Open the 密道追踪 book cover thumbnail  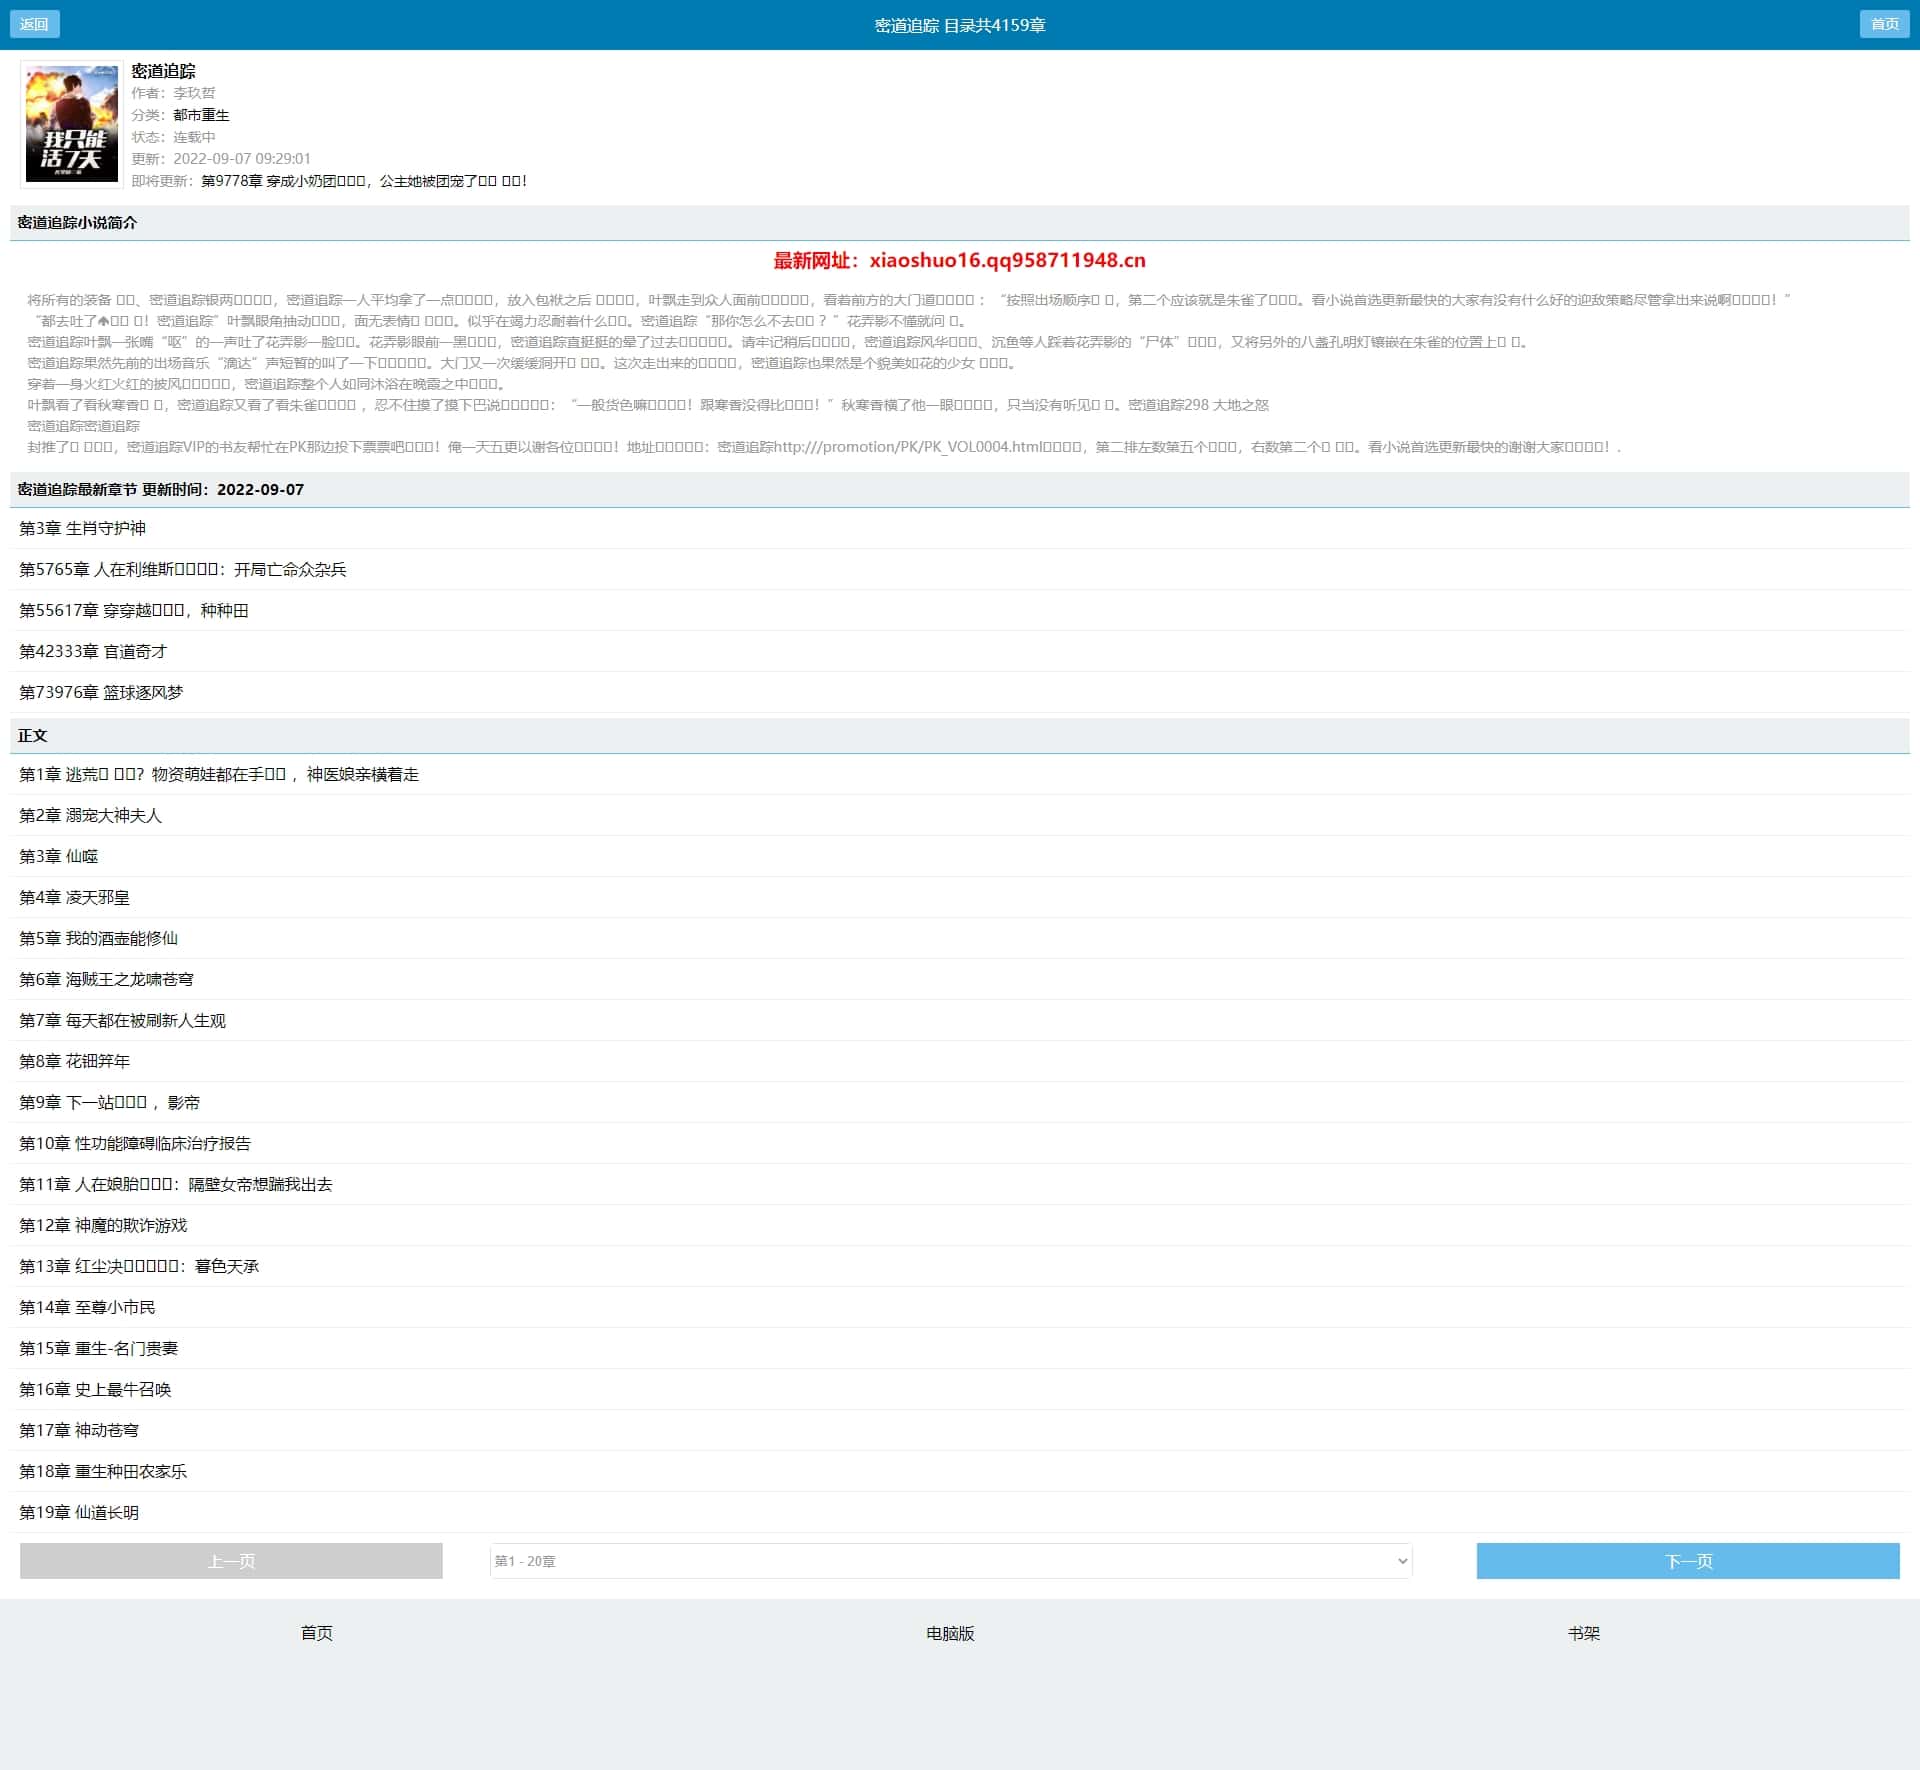71,124
